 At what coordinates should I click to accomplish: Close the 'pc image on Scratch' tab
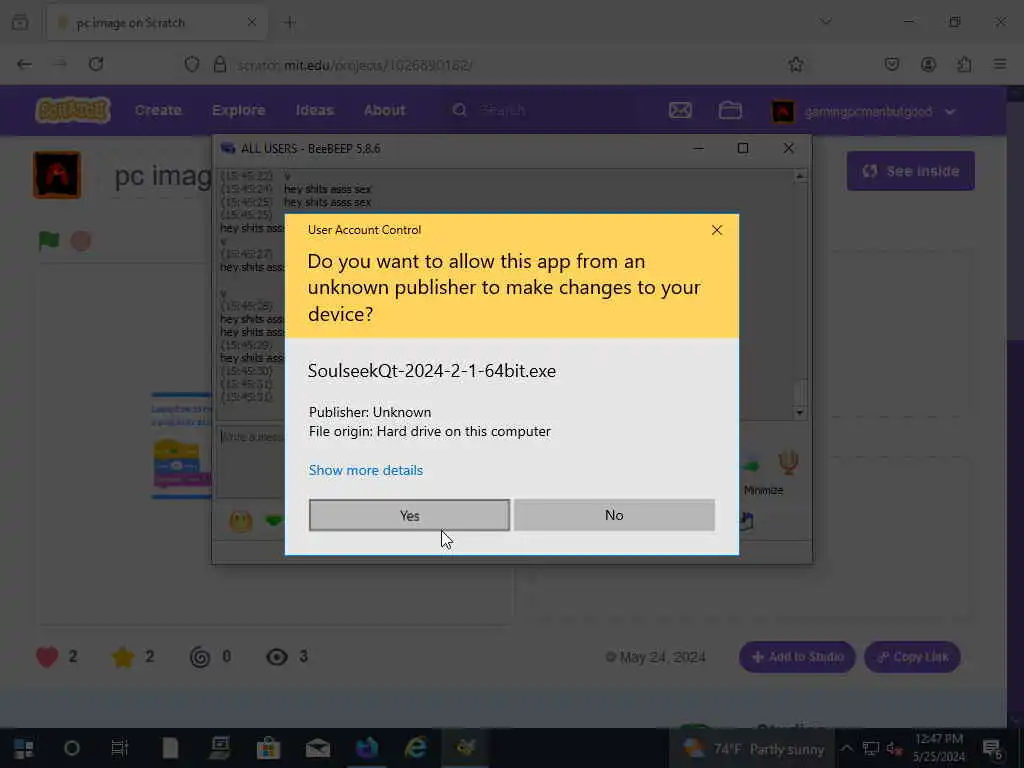[x=251, y=23]
